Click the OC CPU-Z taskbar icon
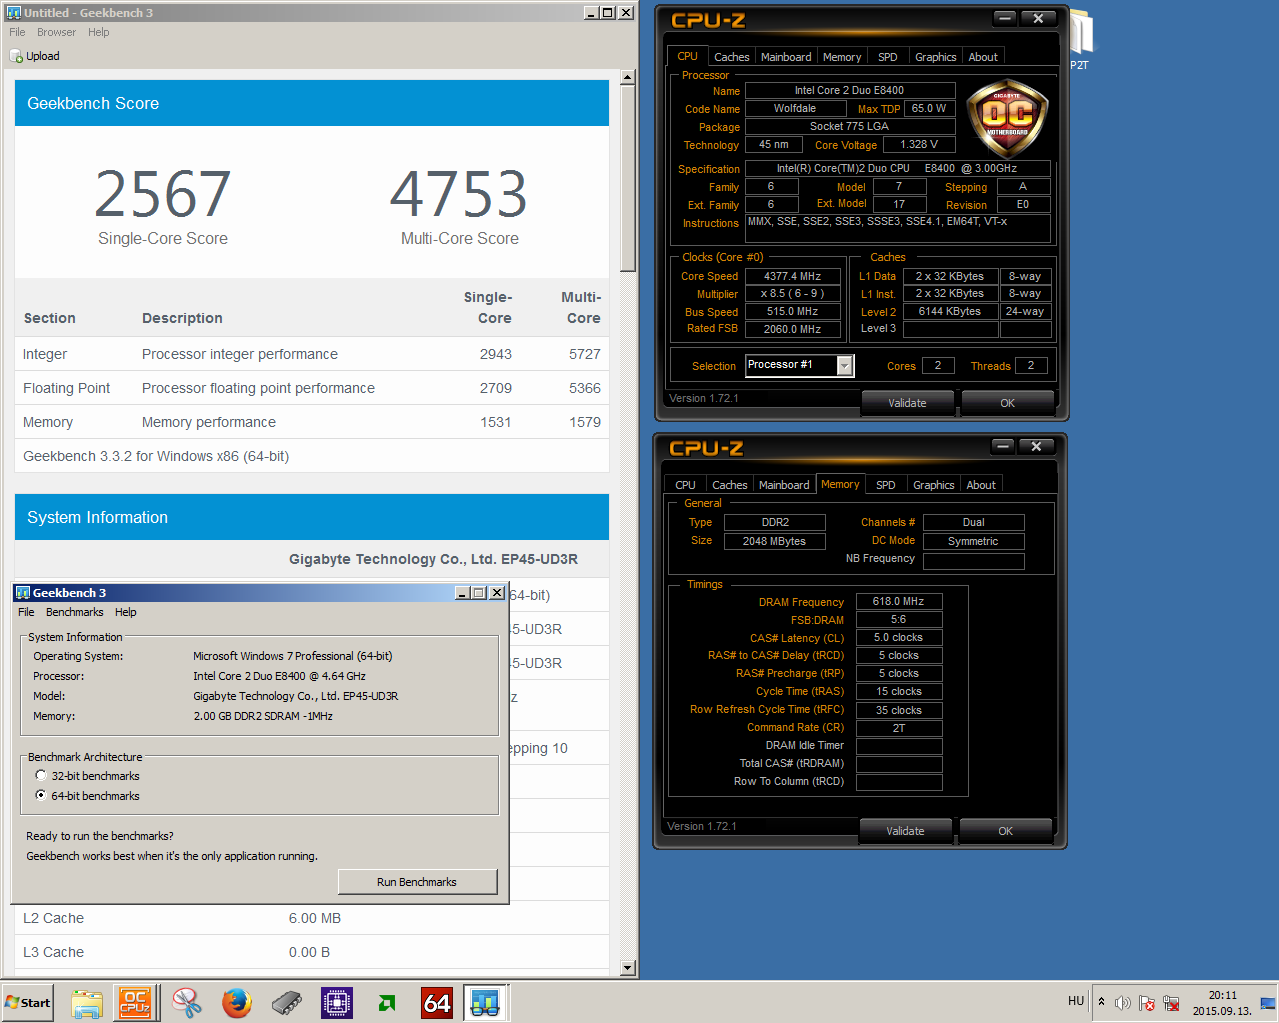This screenshot has height=1023, width=1279. click(x=135, y=1002)
